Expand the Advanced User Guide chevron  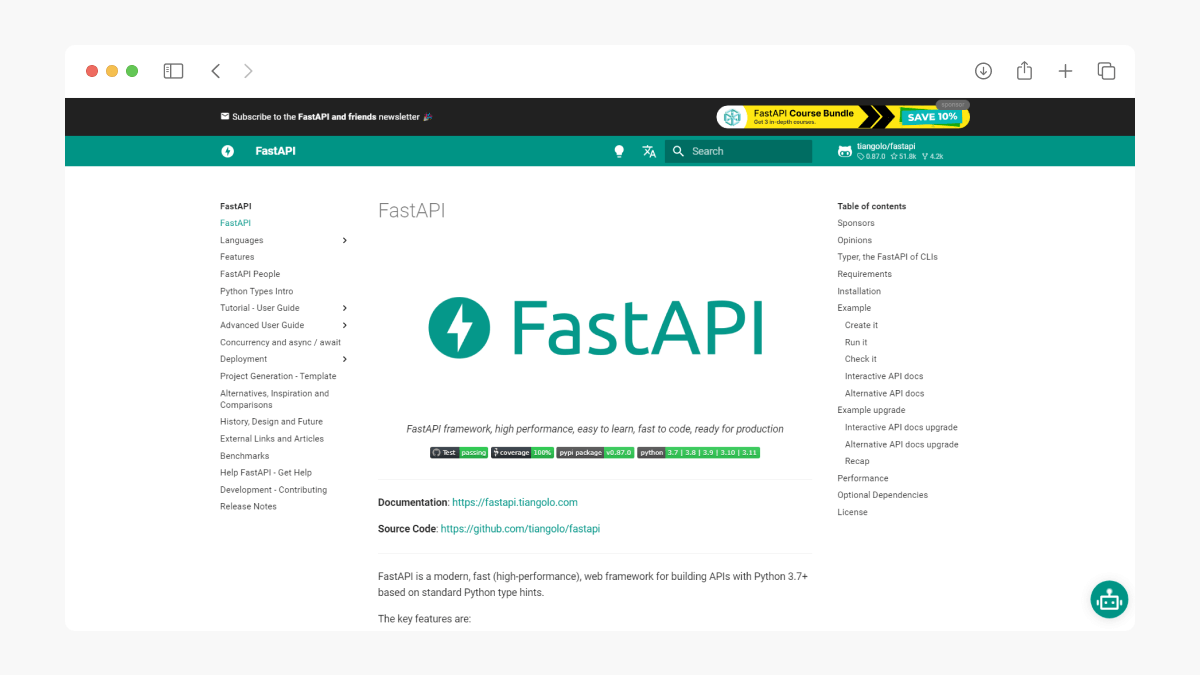tap(345, 325)
